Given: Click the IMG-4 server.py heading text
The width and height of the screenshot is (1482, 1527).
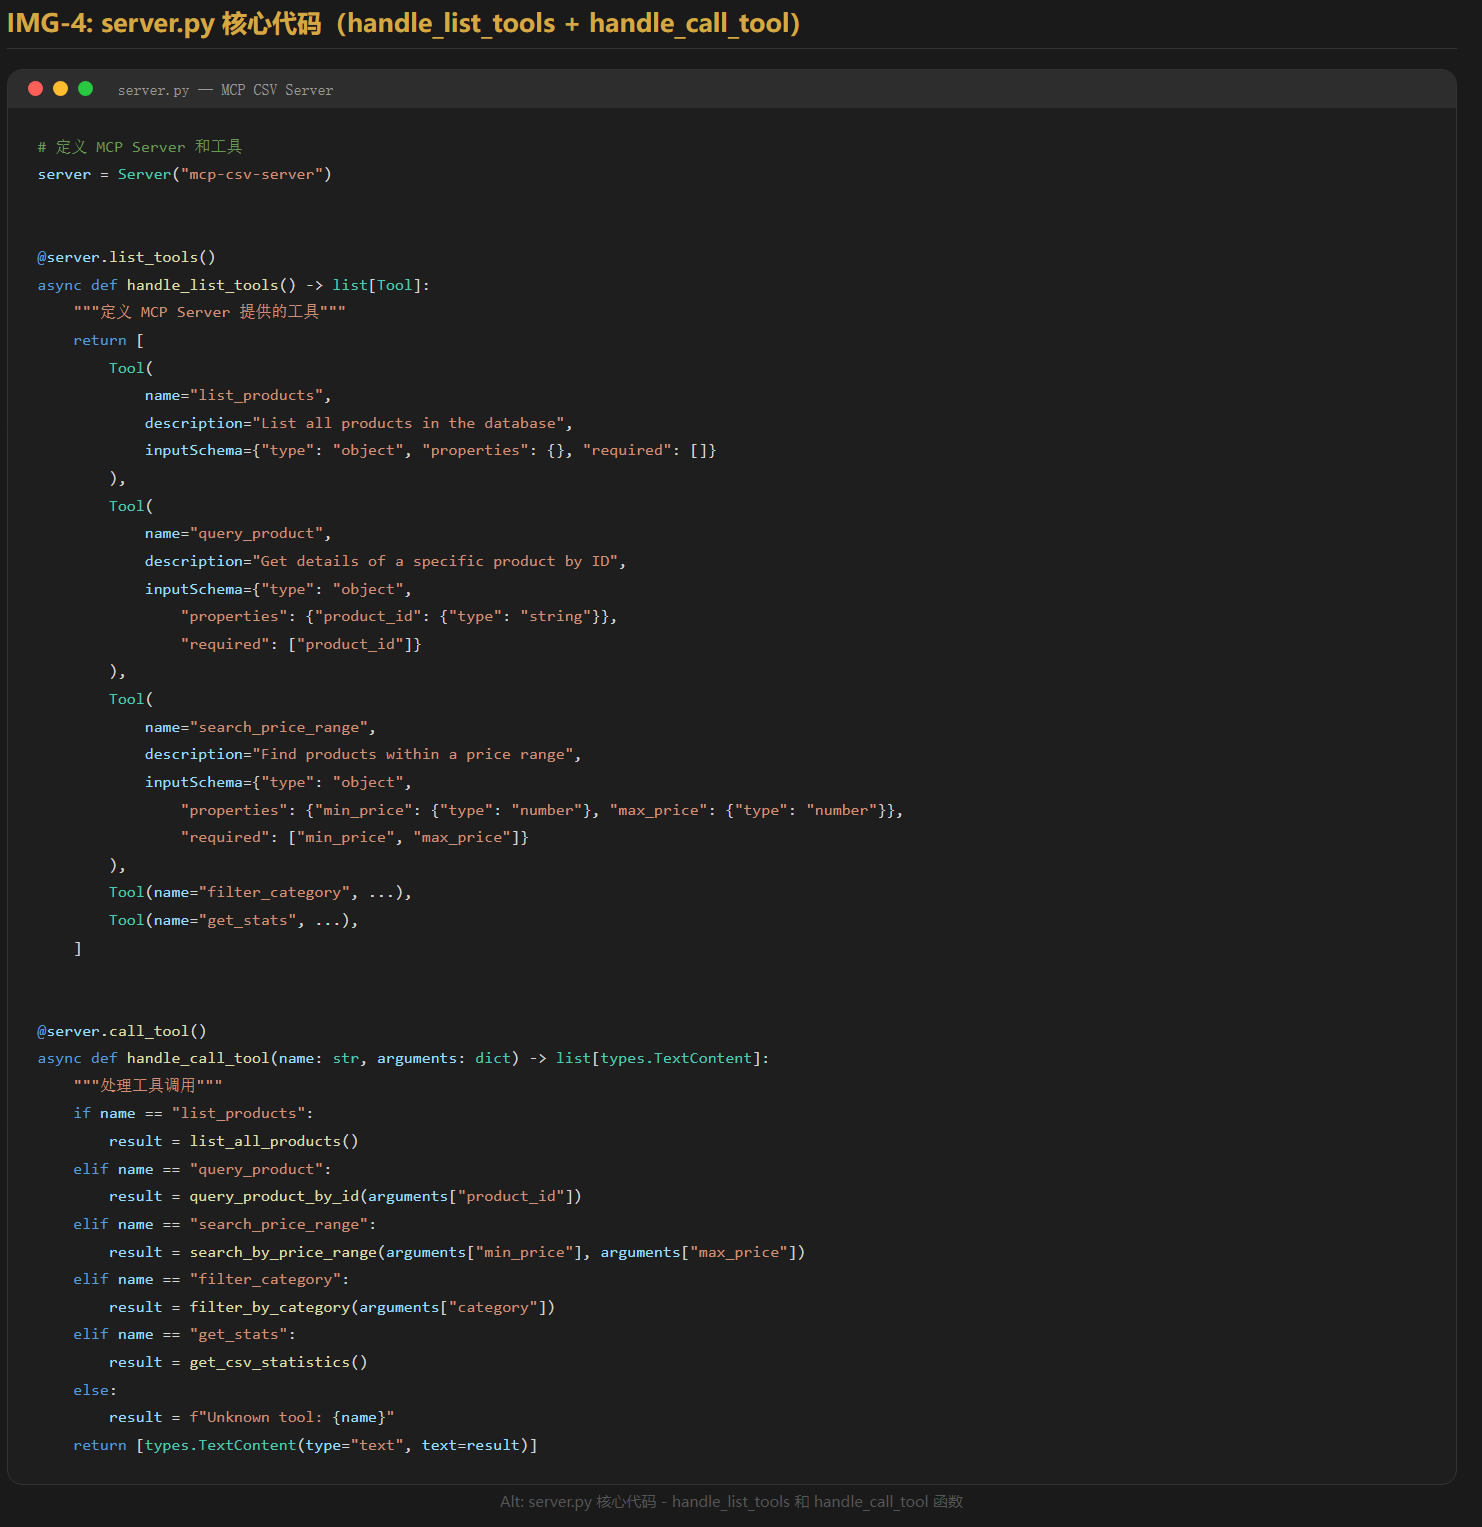Looking at the screenshot, I should point(403,23).
